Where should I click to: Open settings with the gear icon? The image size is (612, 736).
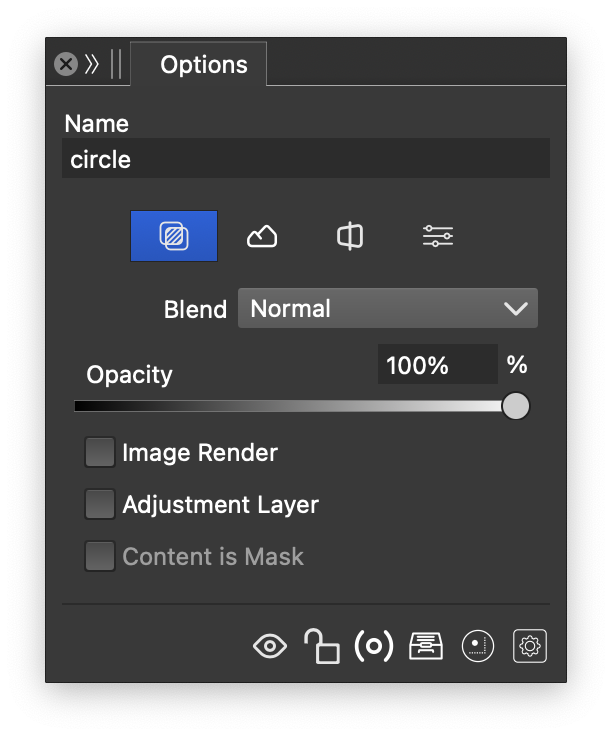pos(530,646)
